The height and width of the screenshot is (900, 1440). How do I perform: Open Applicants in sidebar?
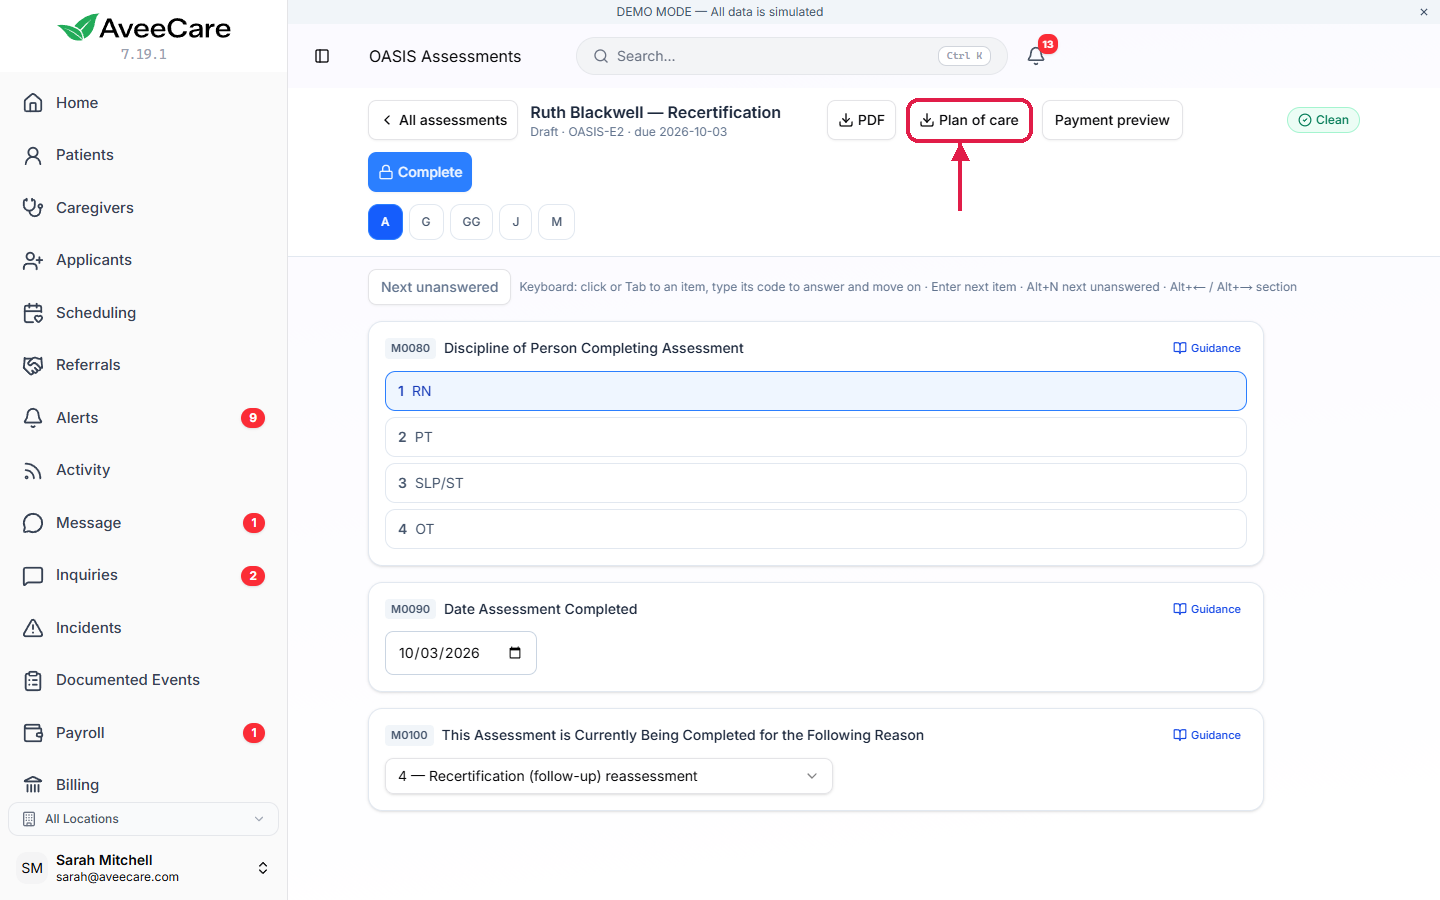click(144, 260)
